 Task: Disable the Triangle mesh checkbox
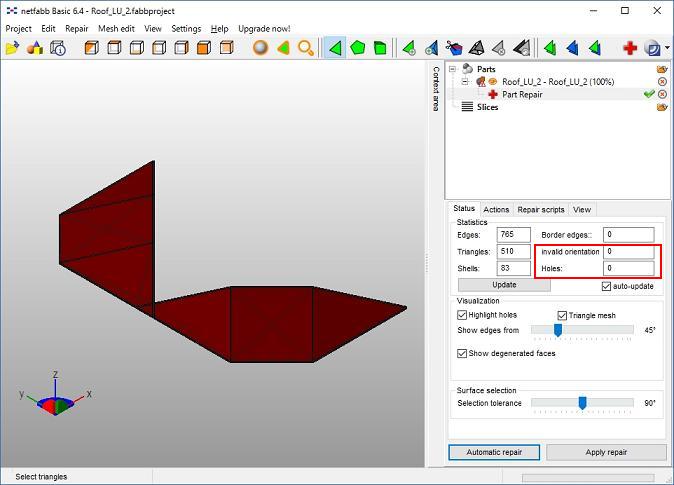point(562,315)
